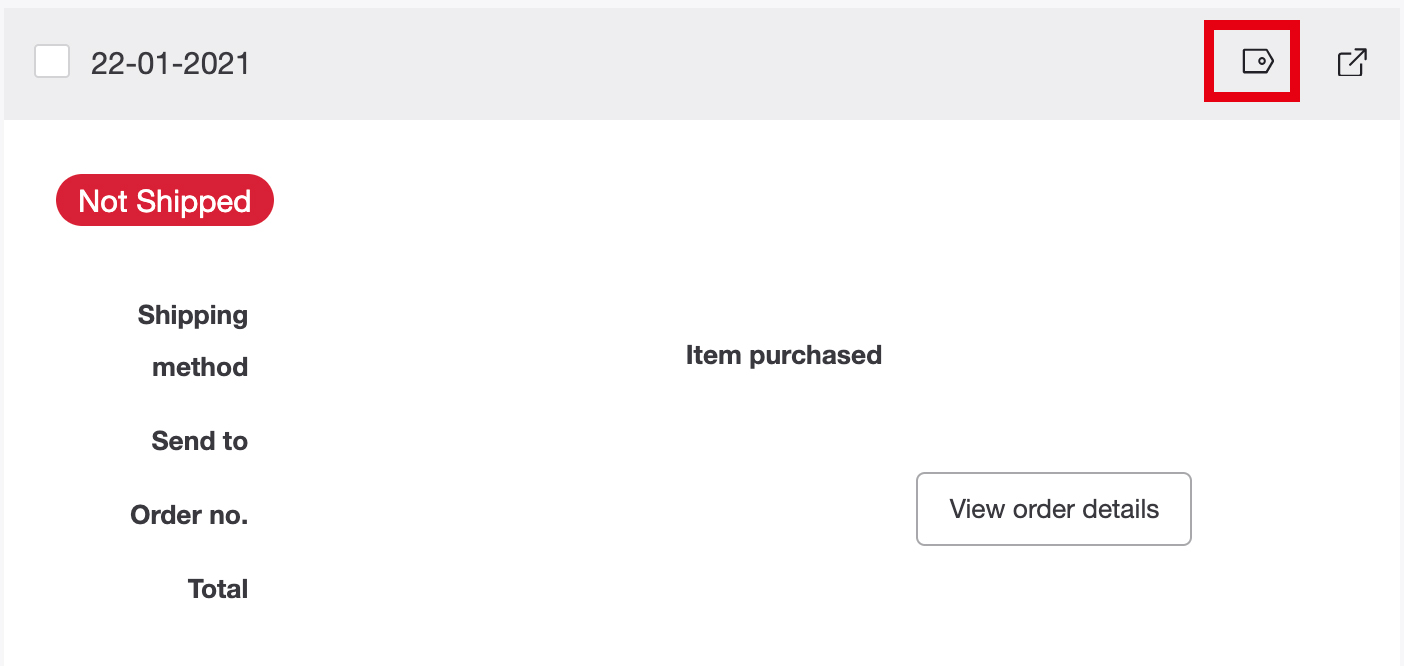Viewport: 1404px width, 666px height.
Task: Select the order date 22-01-2021
Action: coord(170,63)
